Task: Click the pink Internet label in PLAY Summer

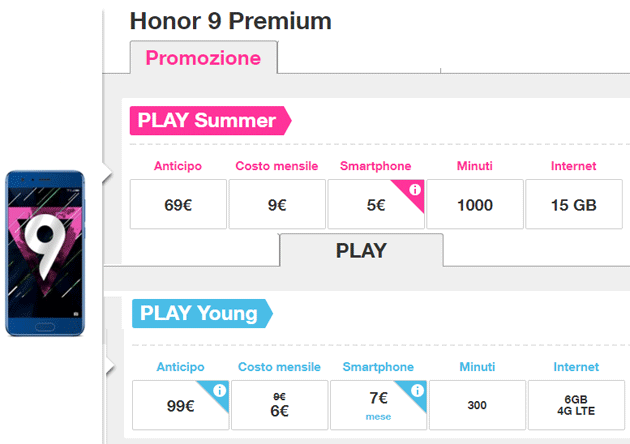Action: tap(573, 166)
